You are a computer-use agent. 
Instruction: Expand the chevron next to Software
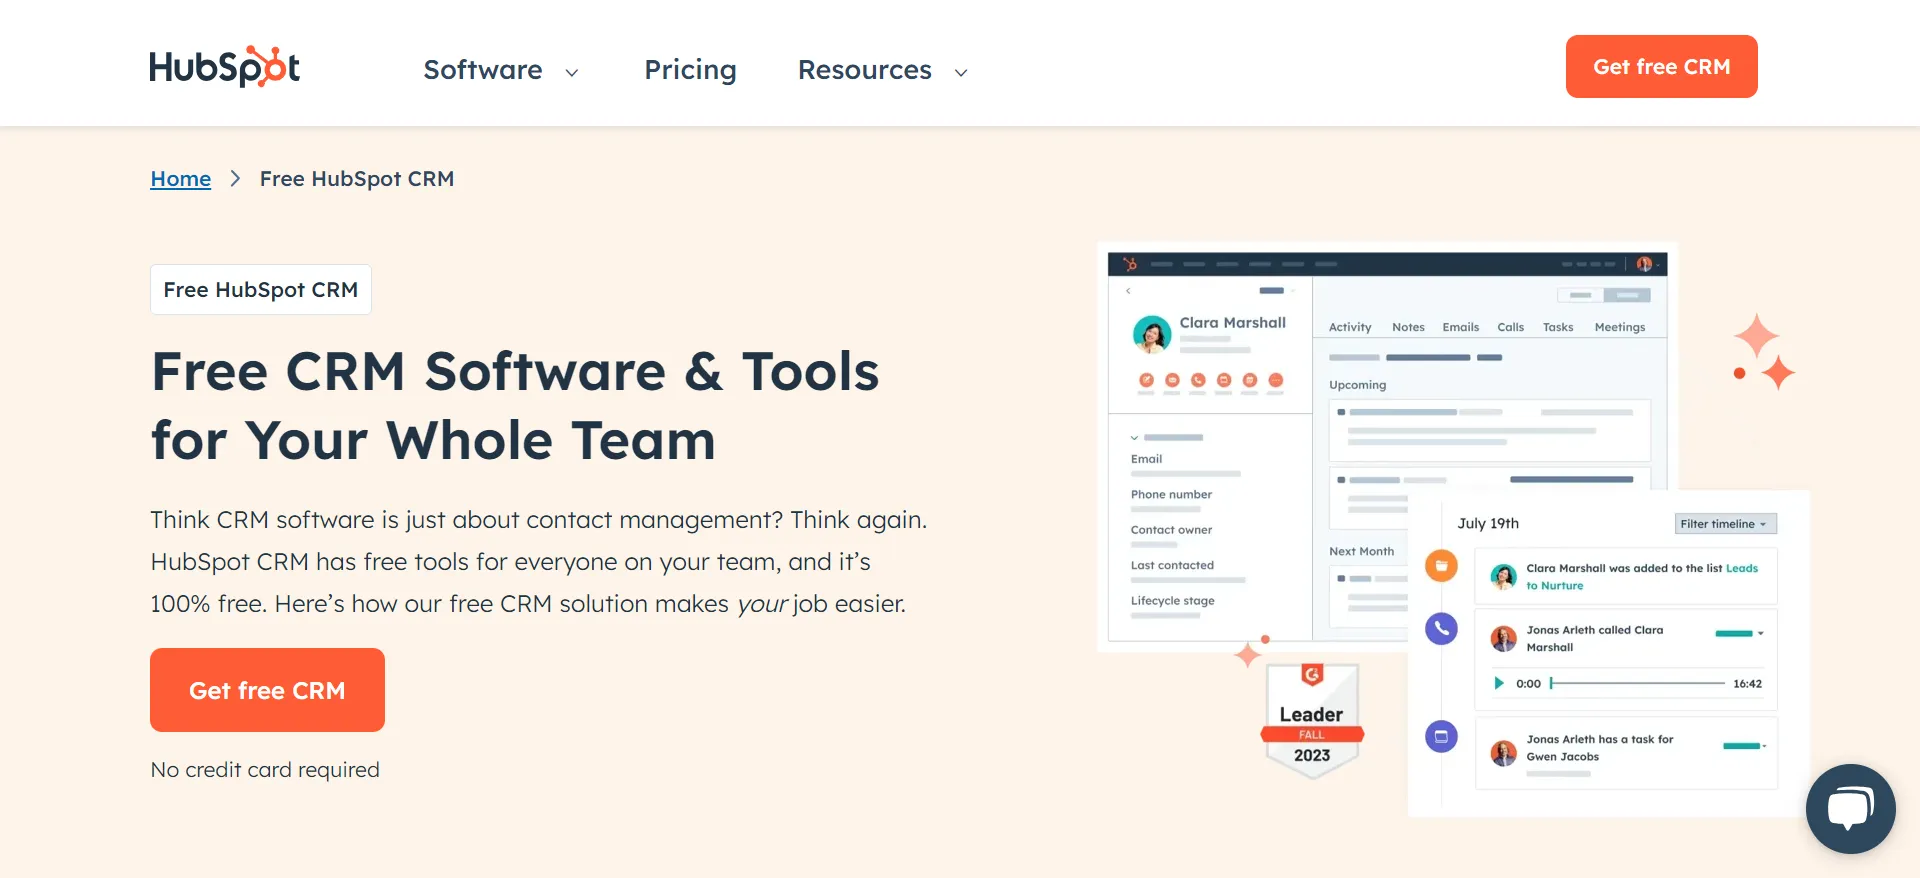tap(572, 72)
